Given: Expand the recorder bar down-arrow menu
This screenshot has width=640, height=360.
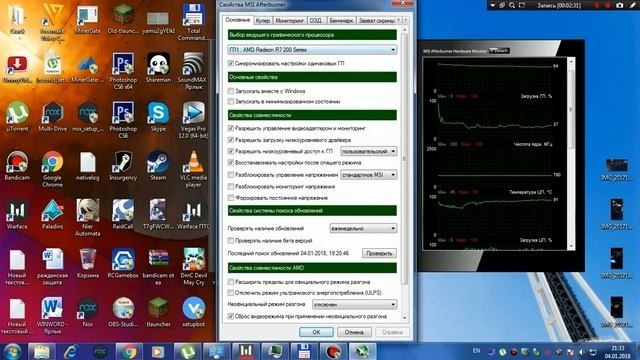Looking at the screenshot, I should 493,5.
